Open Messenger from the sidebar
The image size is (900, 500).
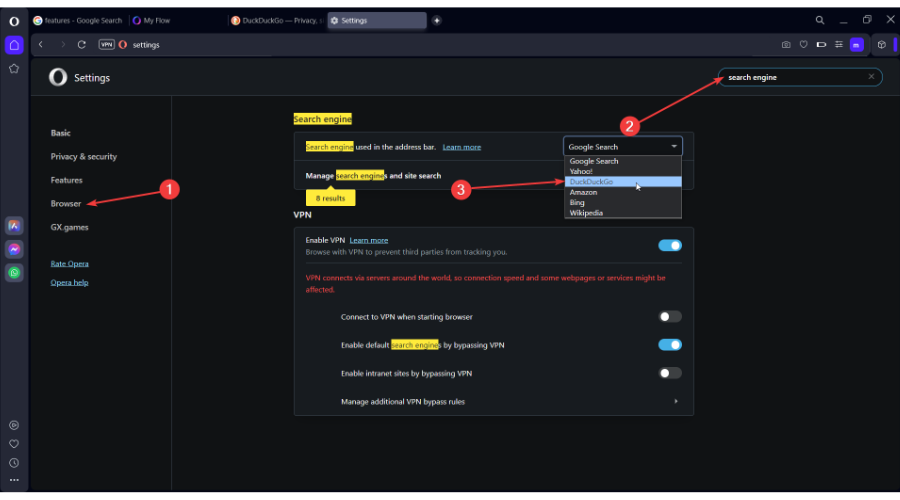coord(14,249)
